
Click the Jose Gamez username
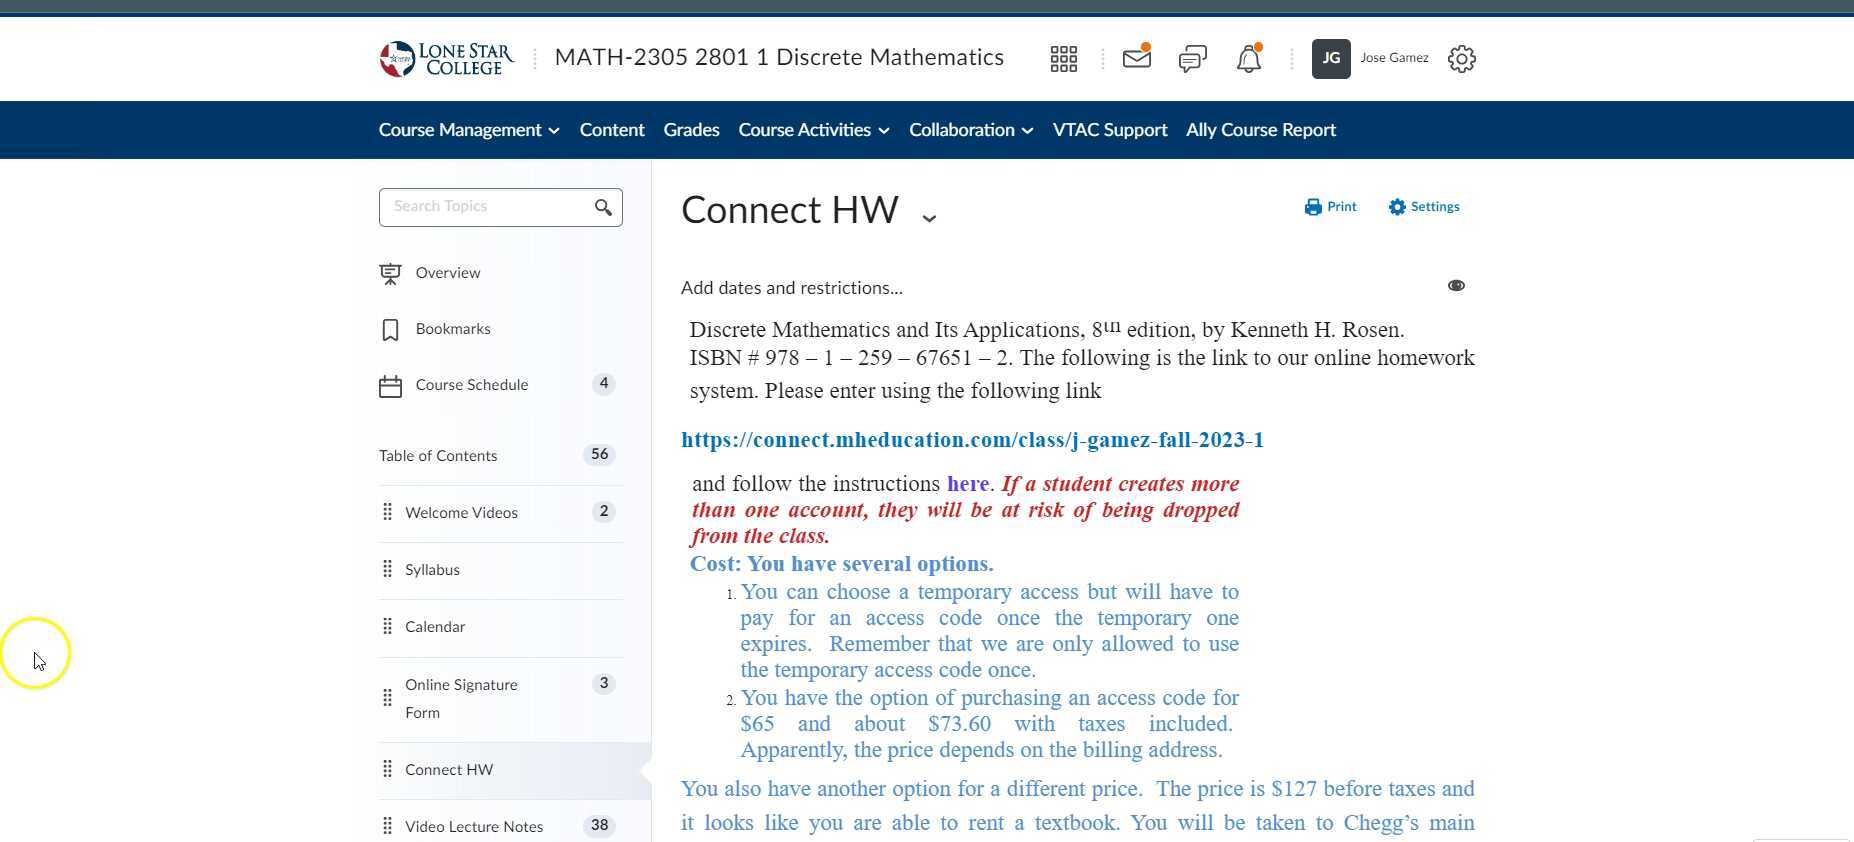coord(1394,58)
